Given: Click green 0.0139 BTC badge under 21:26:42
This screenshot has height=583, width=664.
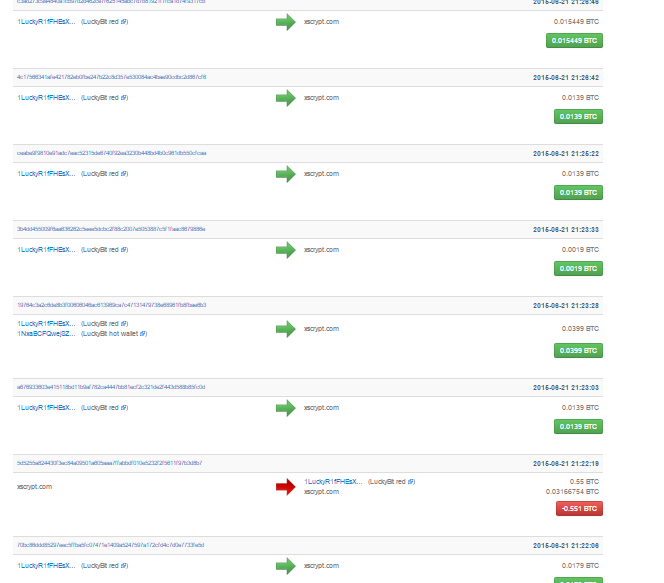Looking at the screenshot, I should click(578, 117).
